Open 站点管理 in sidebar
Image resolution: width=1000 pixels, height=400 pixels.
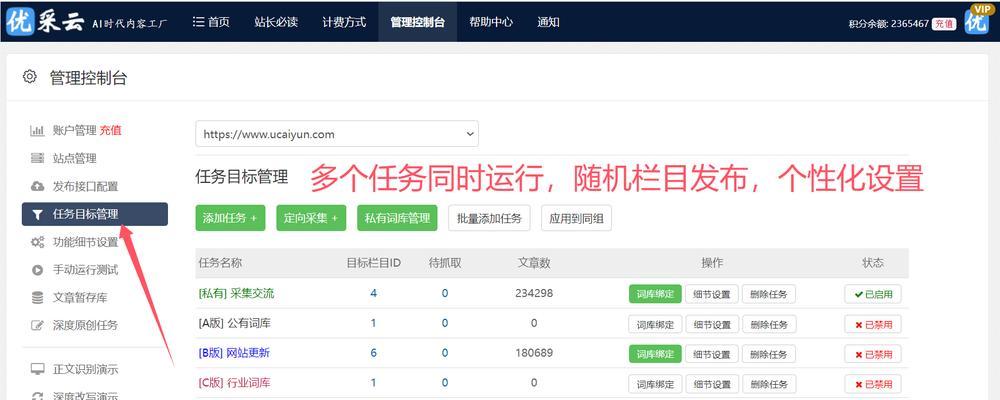(75, 158)
